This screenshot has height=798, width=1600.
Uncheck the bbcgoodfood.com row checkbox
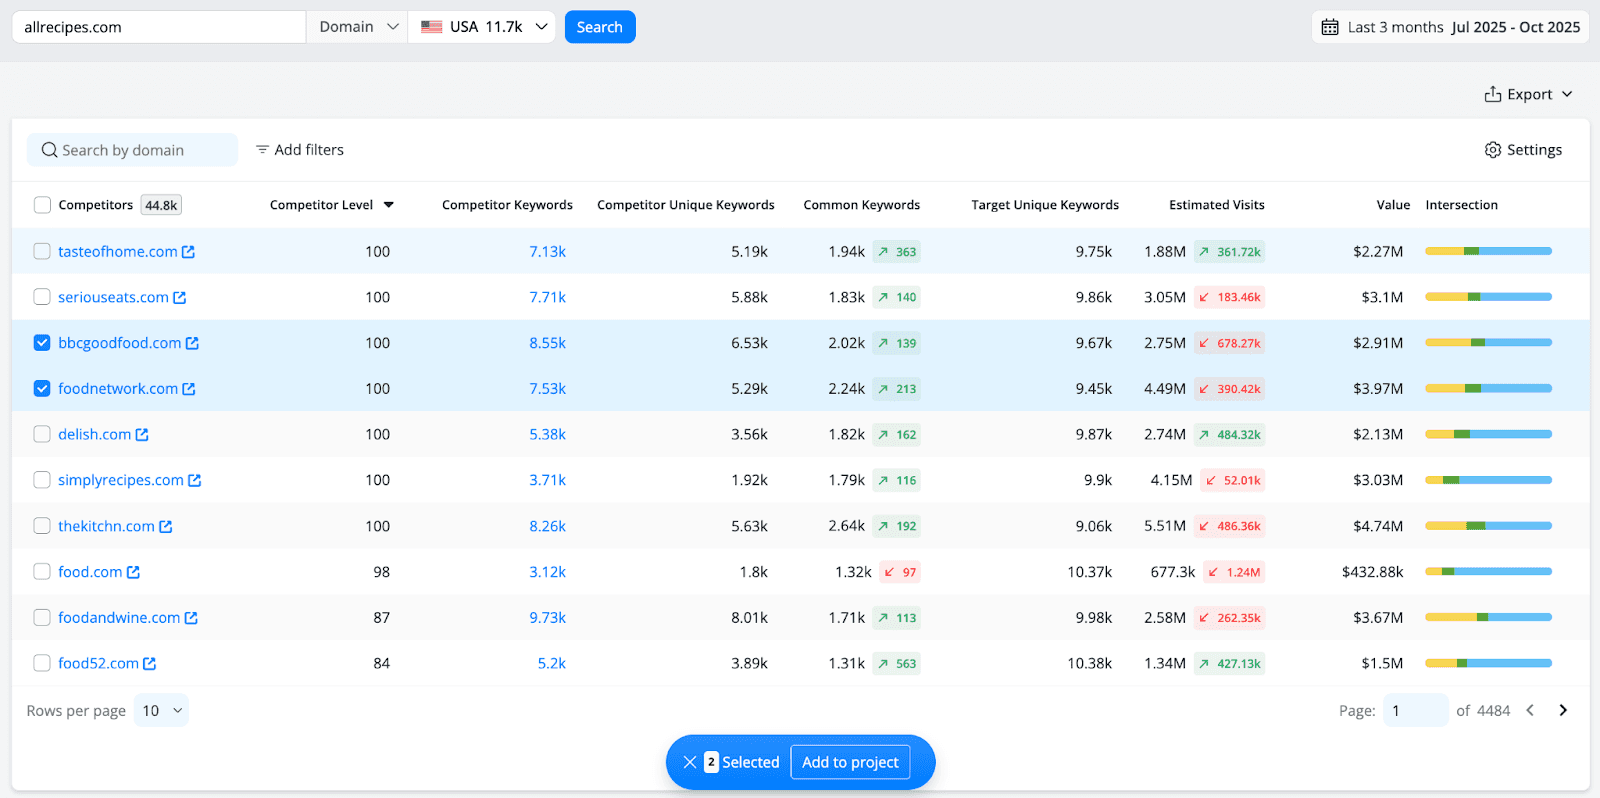[x=42, y=343]
